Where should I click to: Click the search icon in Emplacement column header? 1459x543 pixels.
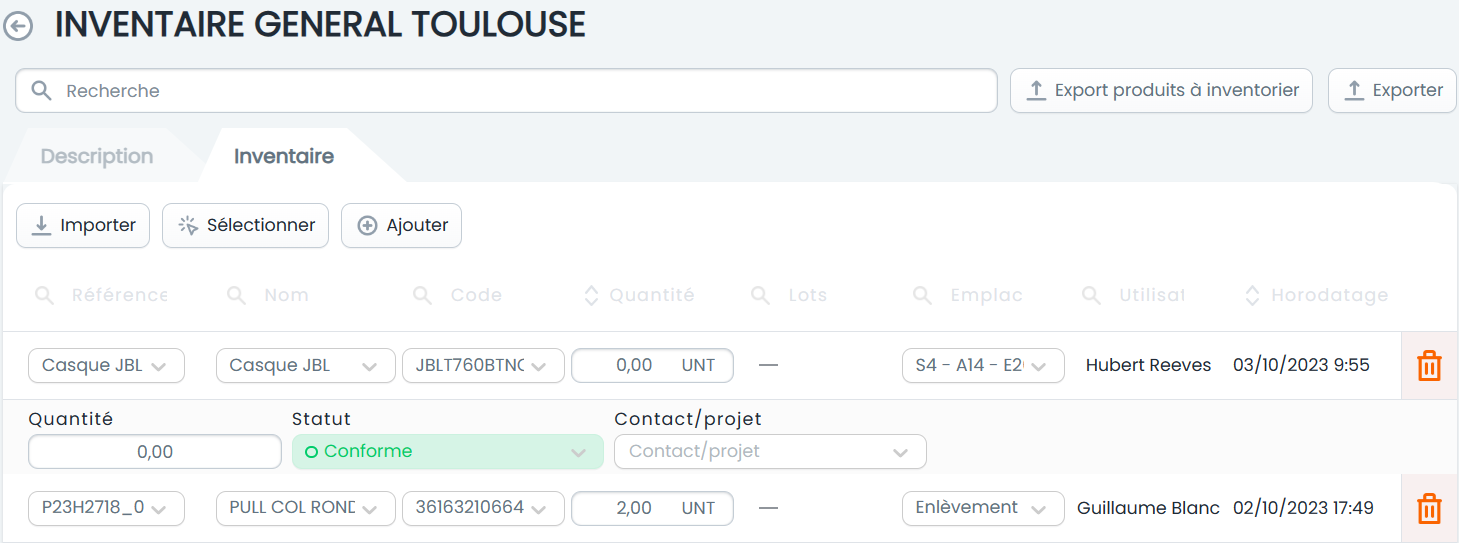click(x=923, y=295)
